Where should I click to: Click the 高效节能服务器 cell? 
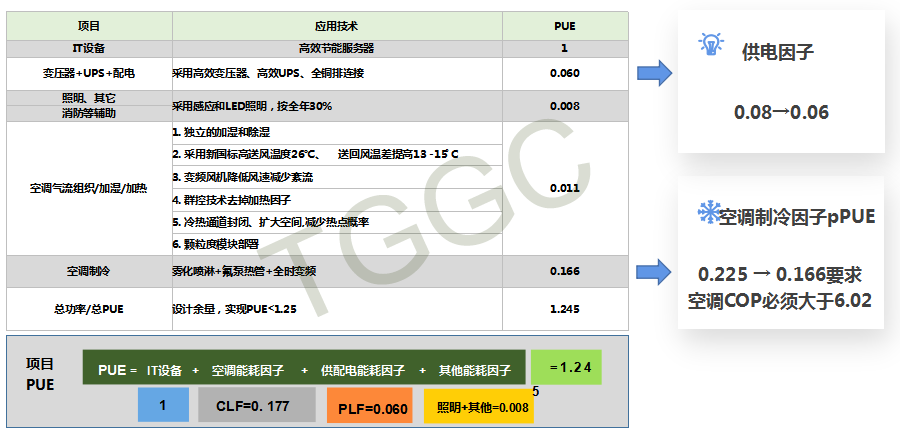[337, 49]
